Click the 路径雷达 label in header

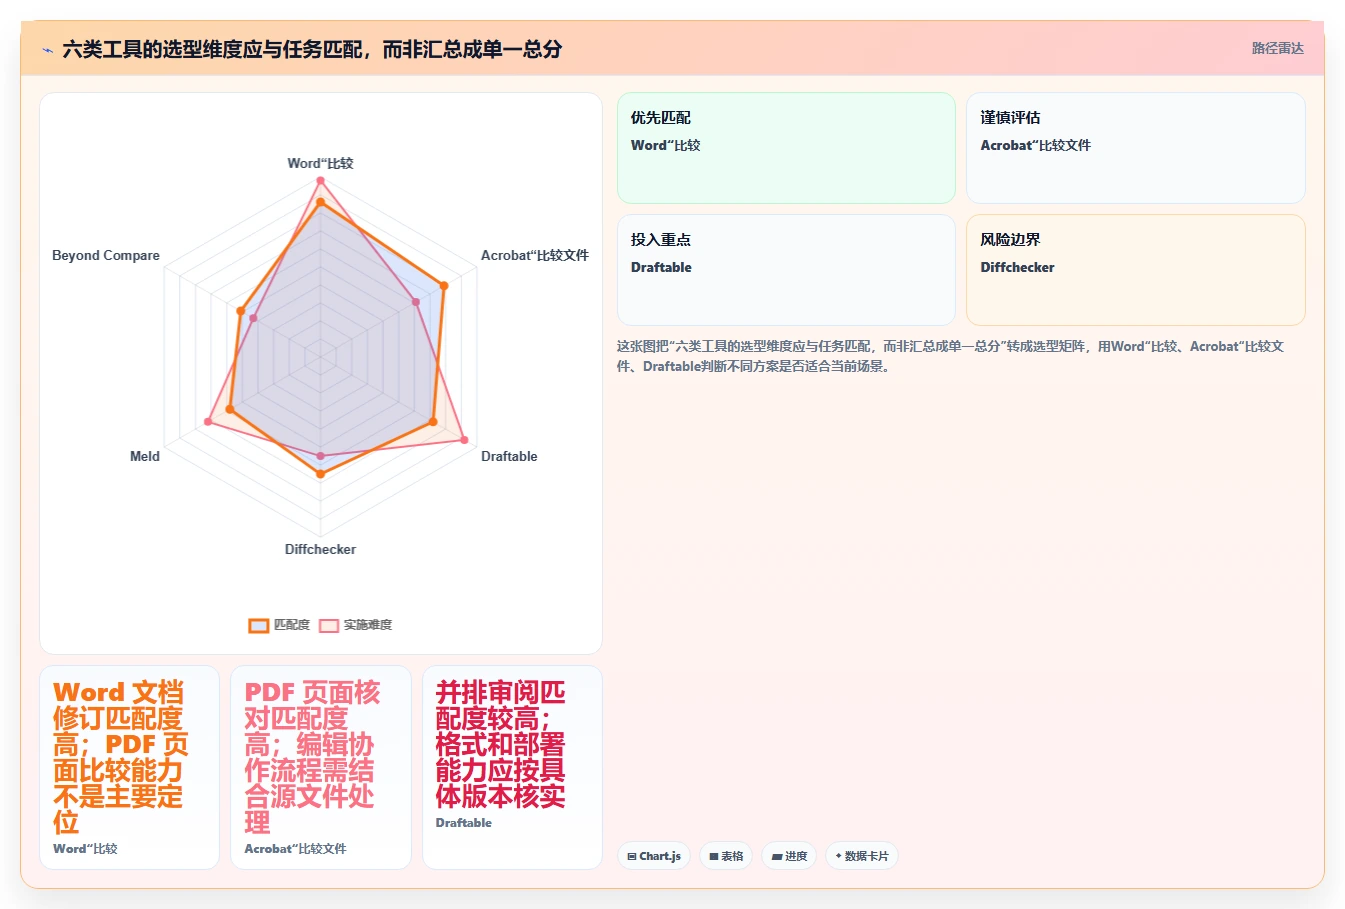tap(1278, 48)
